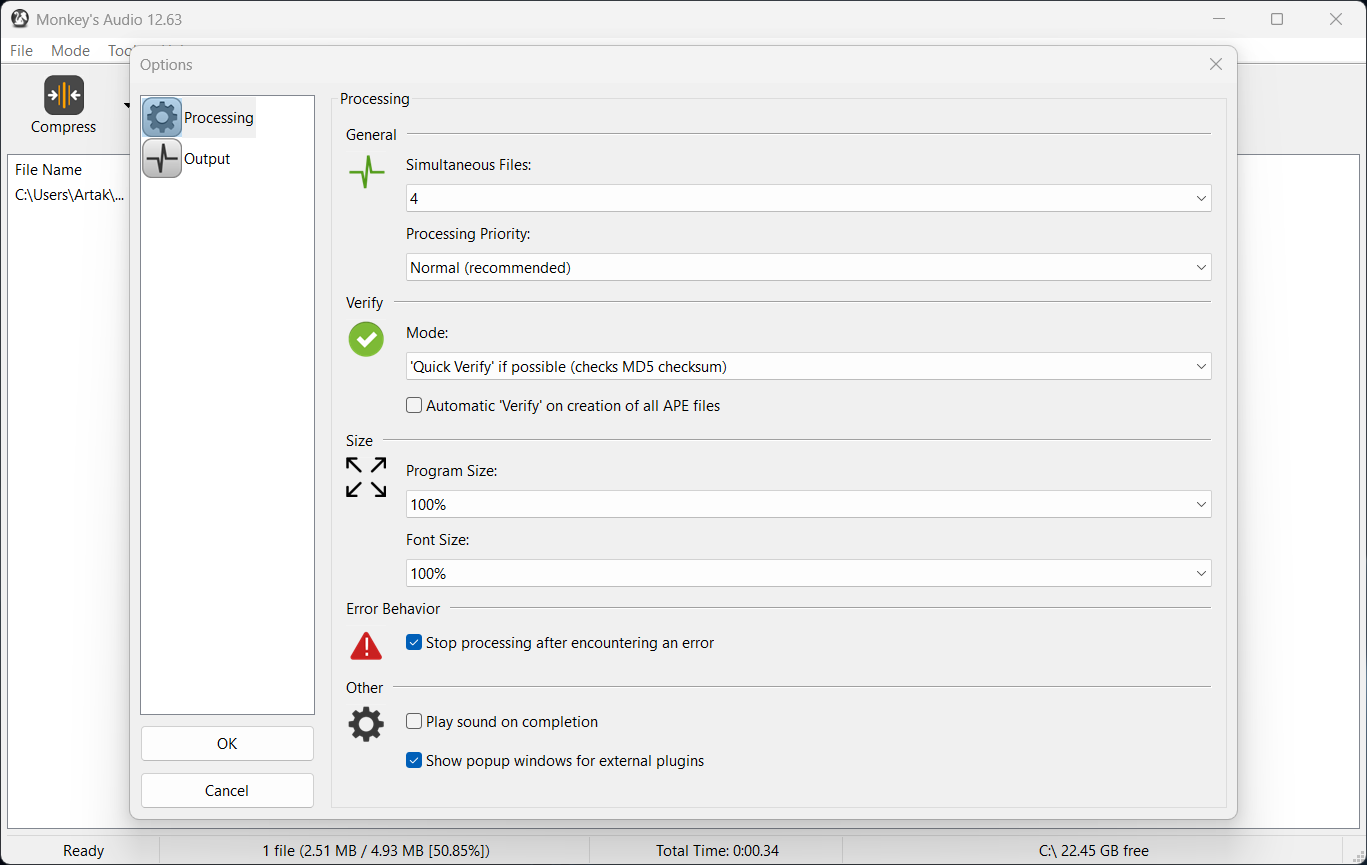
Task: Click the green pulse icon under General
Action: point(366,172)
